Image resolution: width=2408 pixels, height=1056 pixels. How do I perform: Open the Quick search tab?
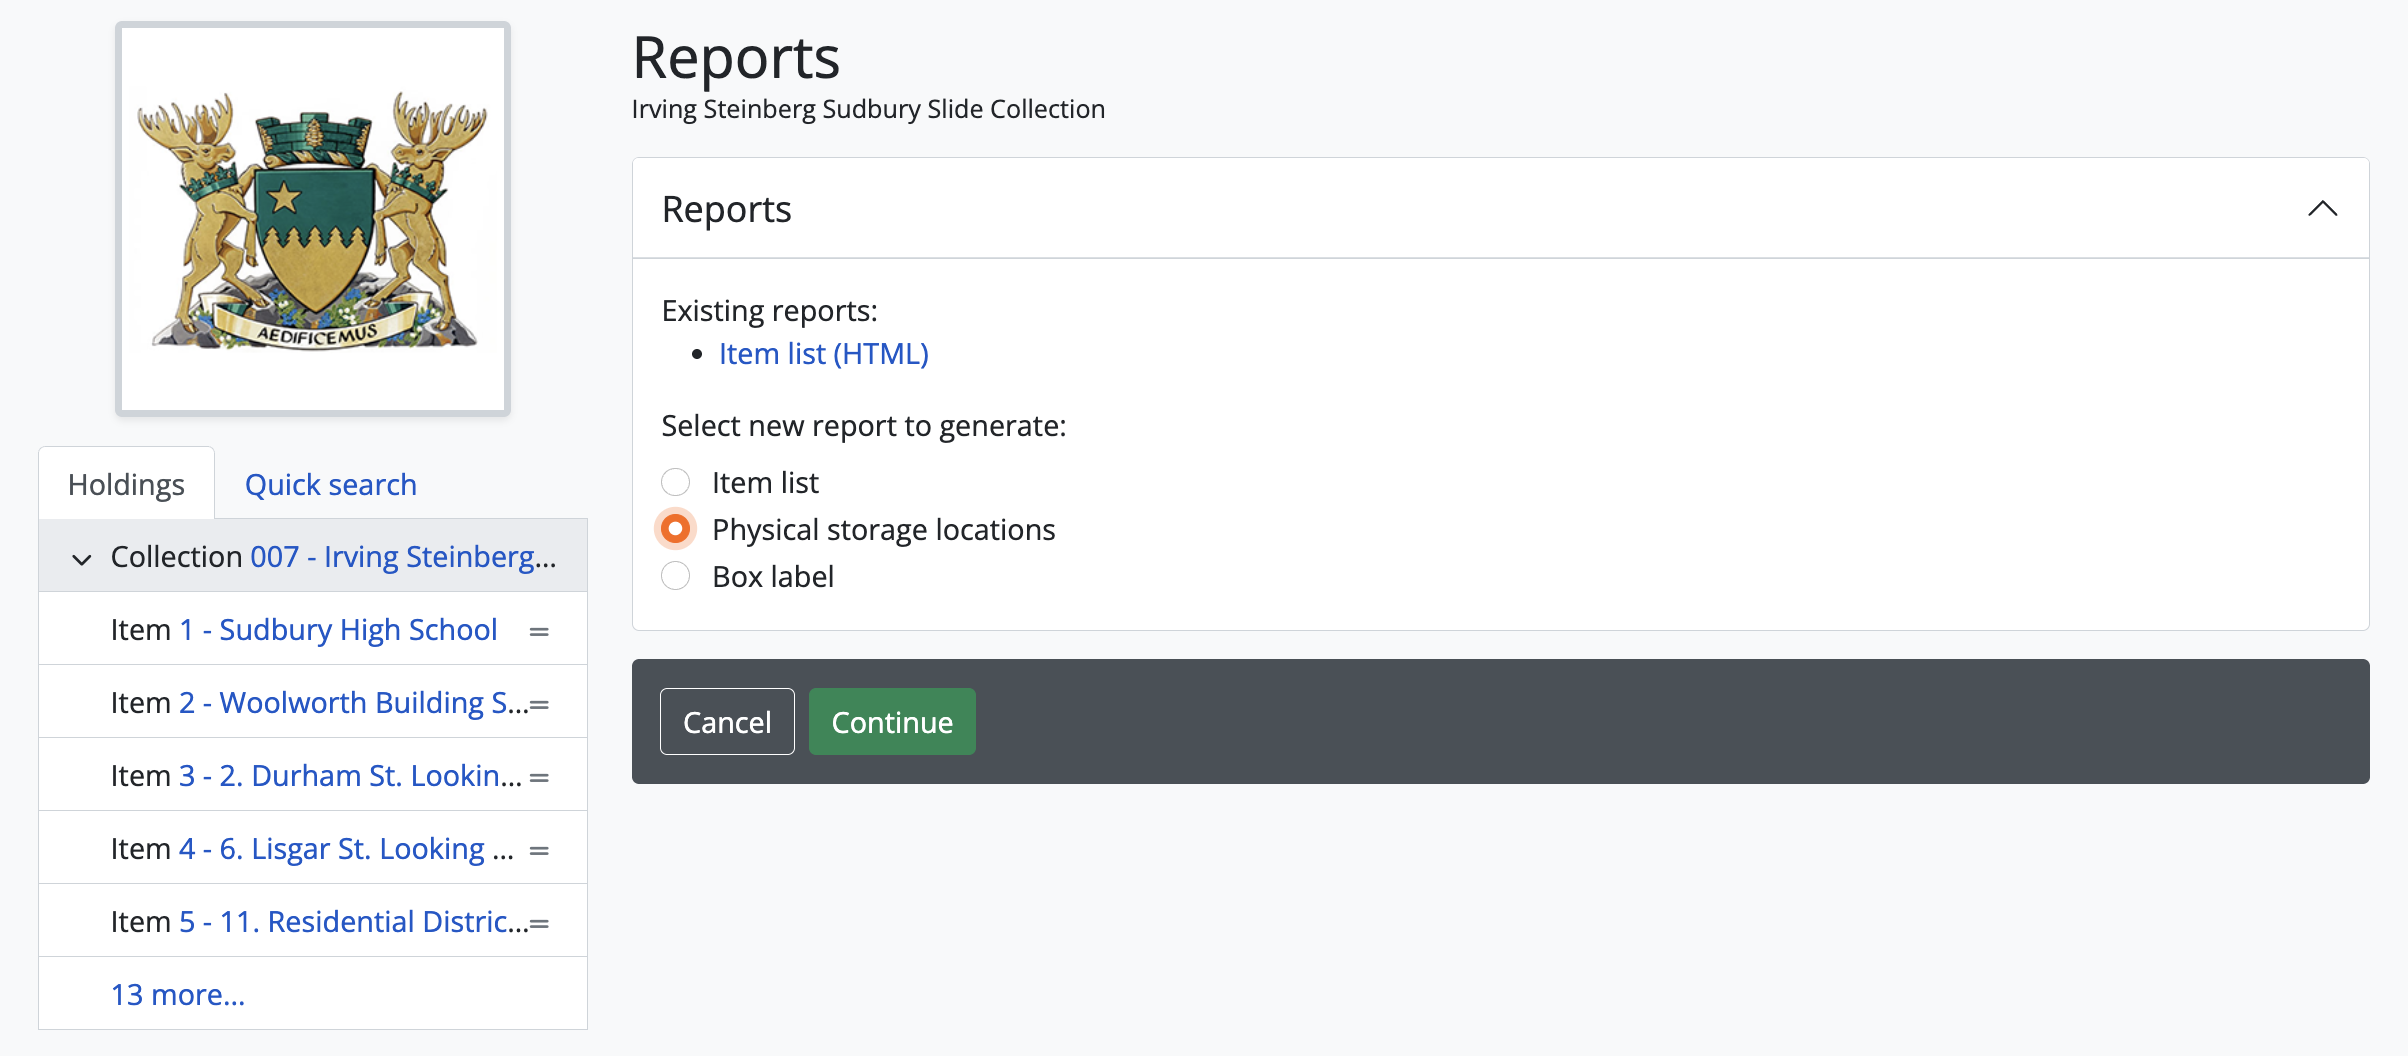(330, 484)
